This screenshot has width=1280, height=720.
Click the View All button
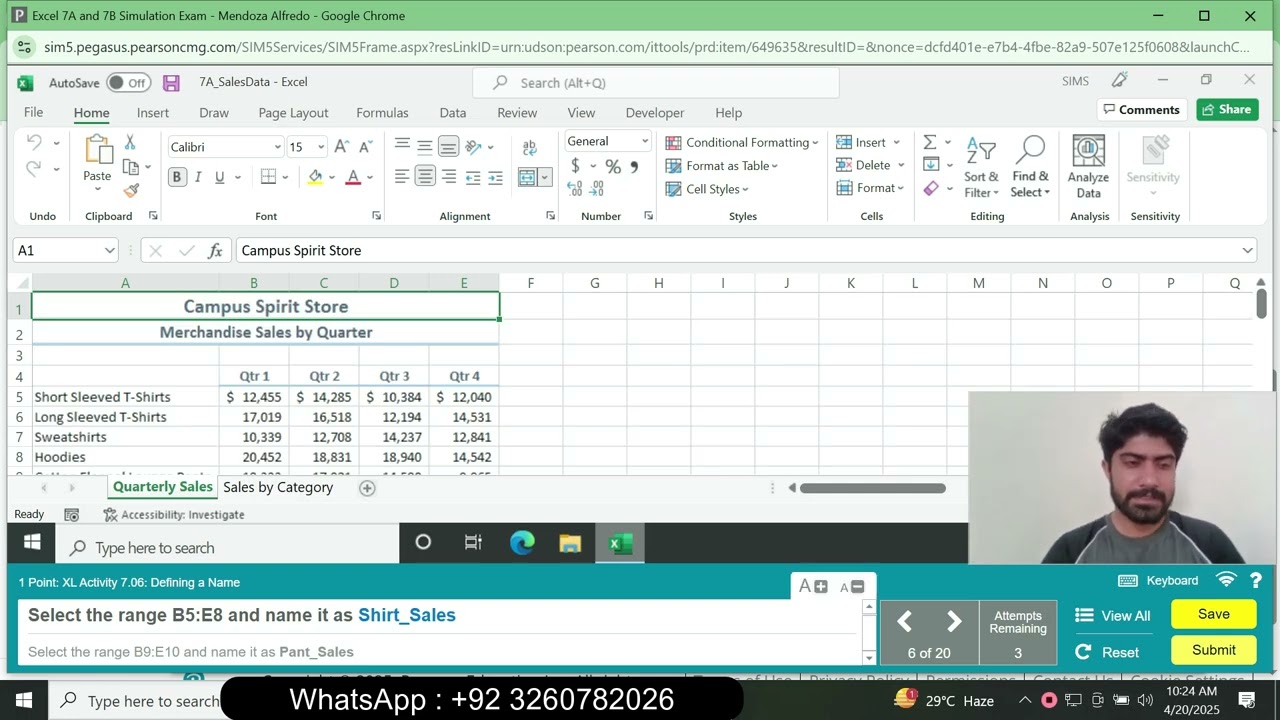1113,616
